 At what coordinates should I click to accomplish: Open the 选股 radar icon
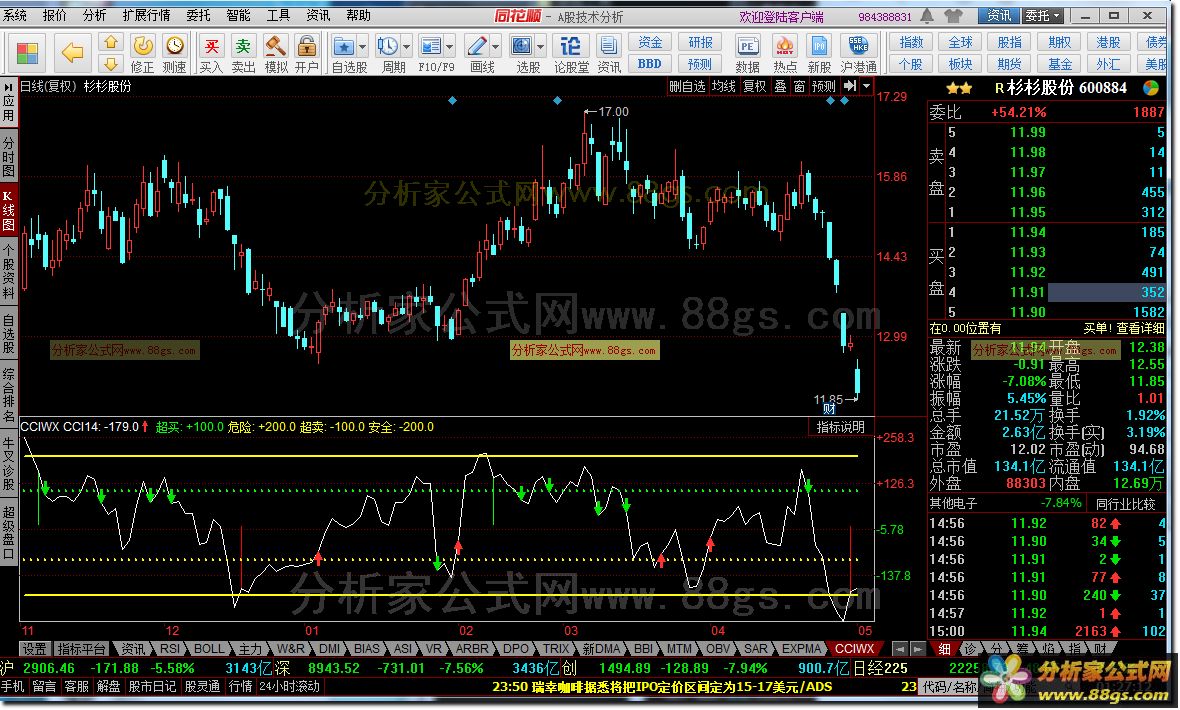(x=522, y=46)
